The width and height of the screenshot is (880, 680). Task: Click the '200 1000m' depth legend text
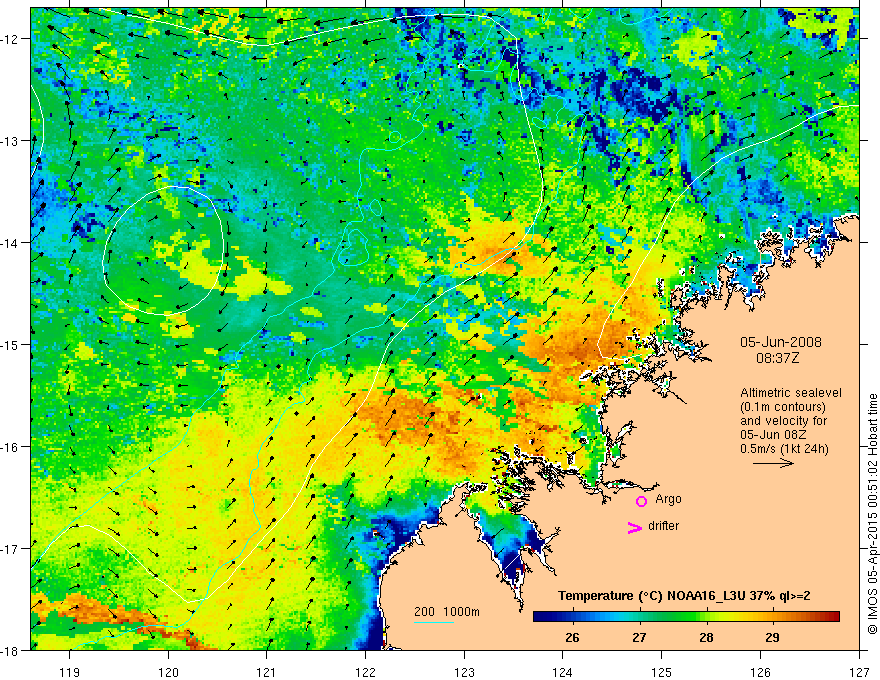click(447, 612)
